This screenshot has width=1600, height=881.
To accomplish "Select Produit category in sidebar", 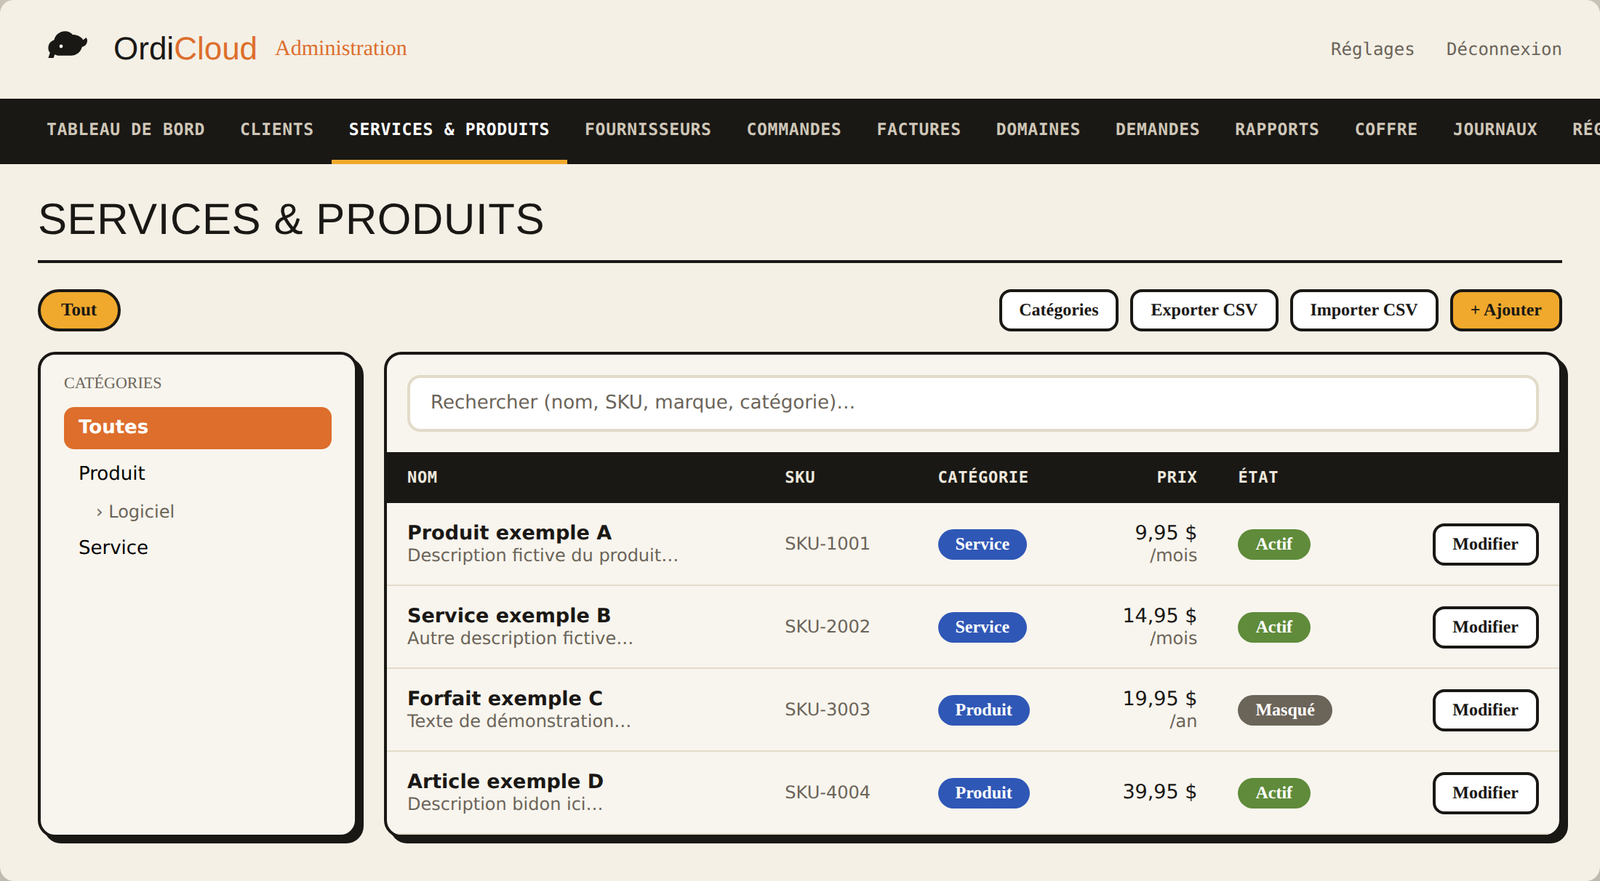I will [x=112, y=473].
